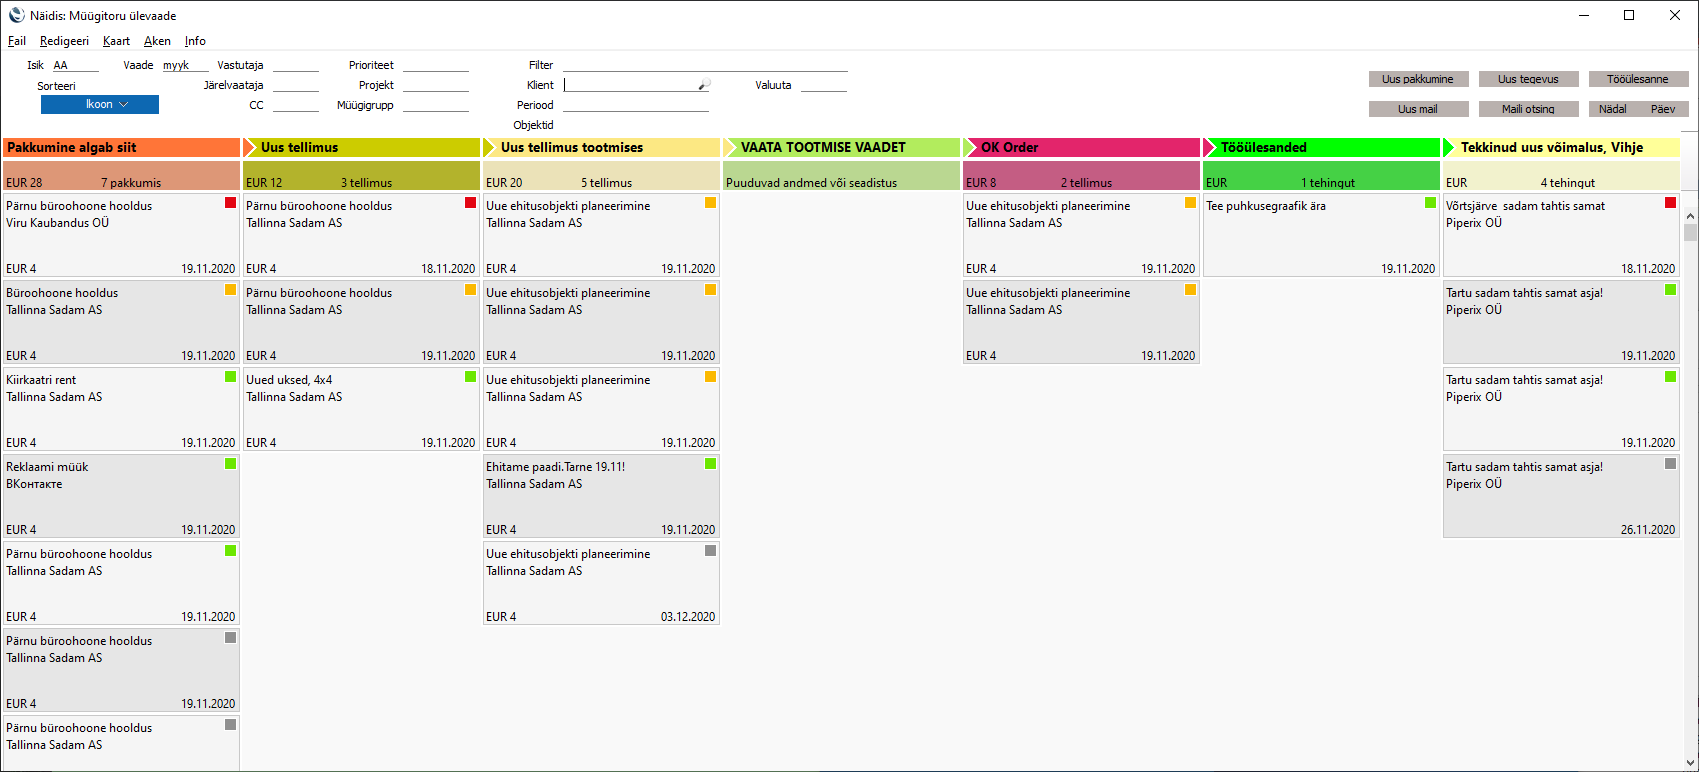Screen dimensions: 1699x772
Task: Click gray marker on card dated 26.11.2020
Action: click(x=1670, y=464)
